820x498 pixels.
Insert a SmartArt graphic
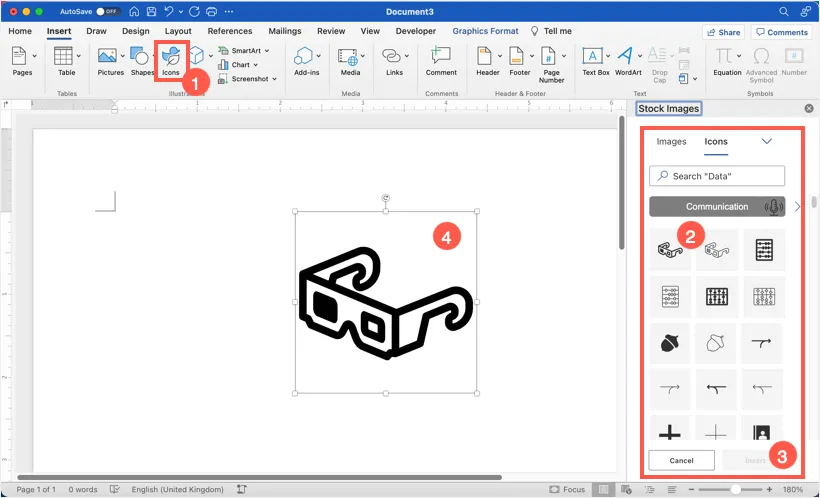tap(241, 51)
